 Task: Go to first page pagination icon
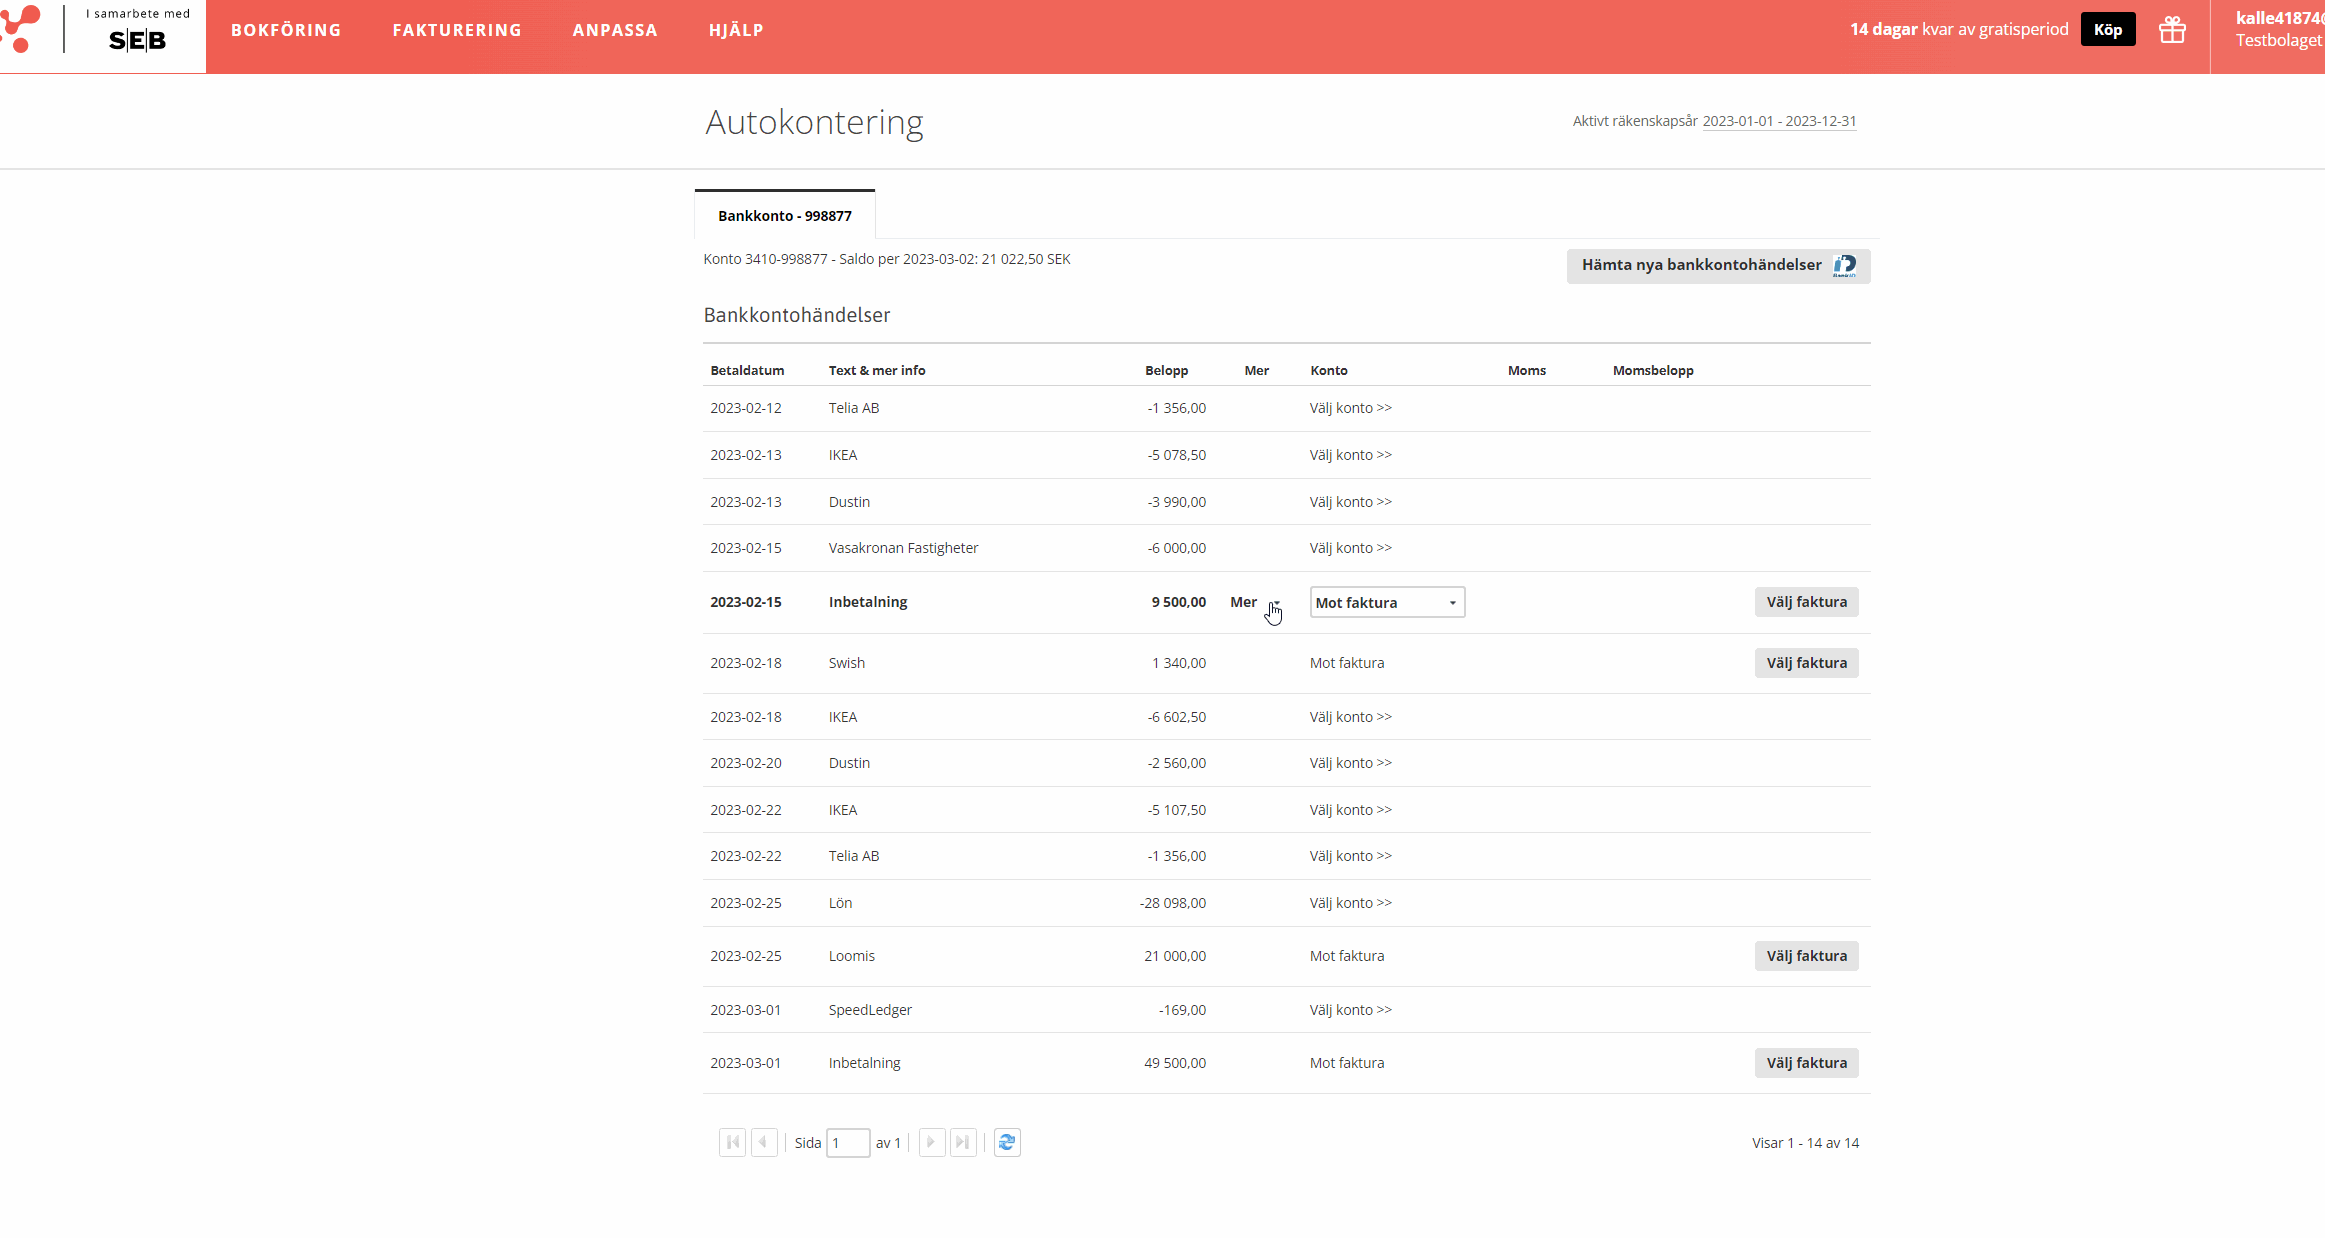click(732, 1142)
